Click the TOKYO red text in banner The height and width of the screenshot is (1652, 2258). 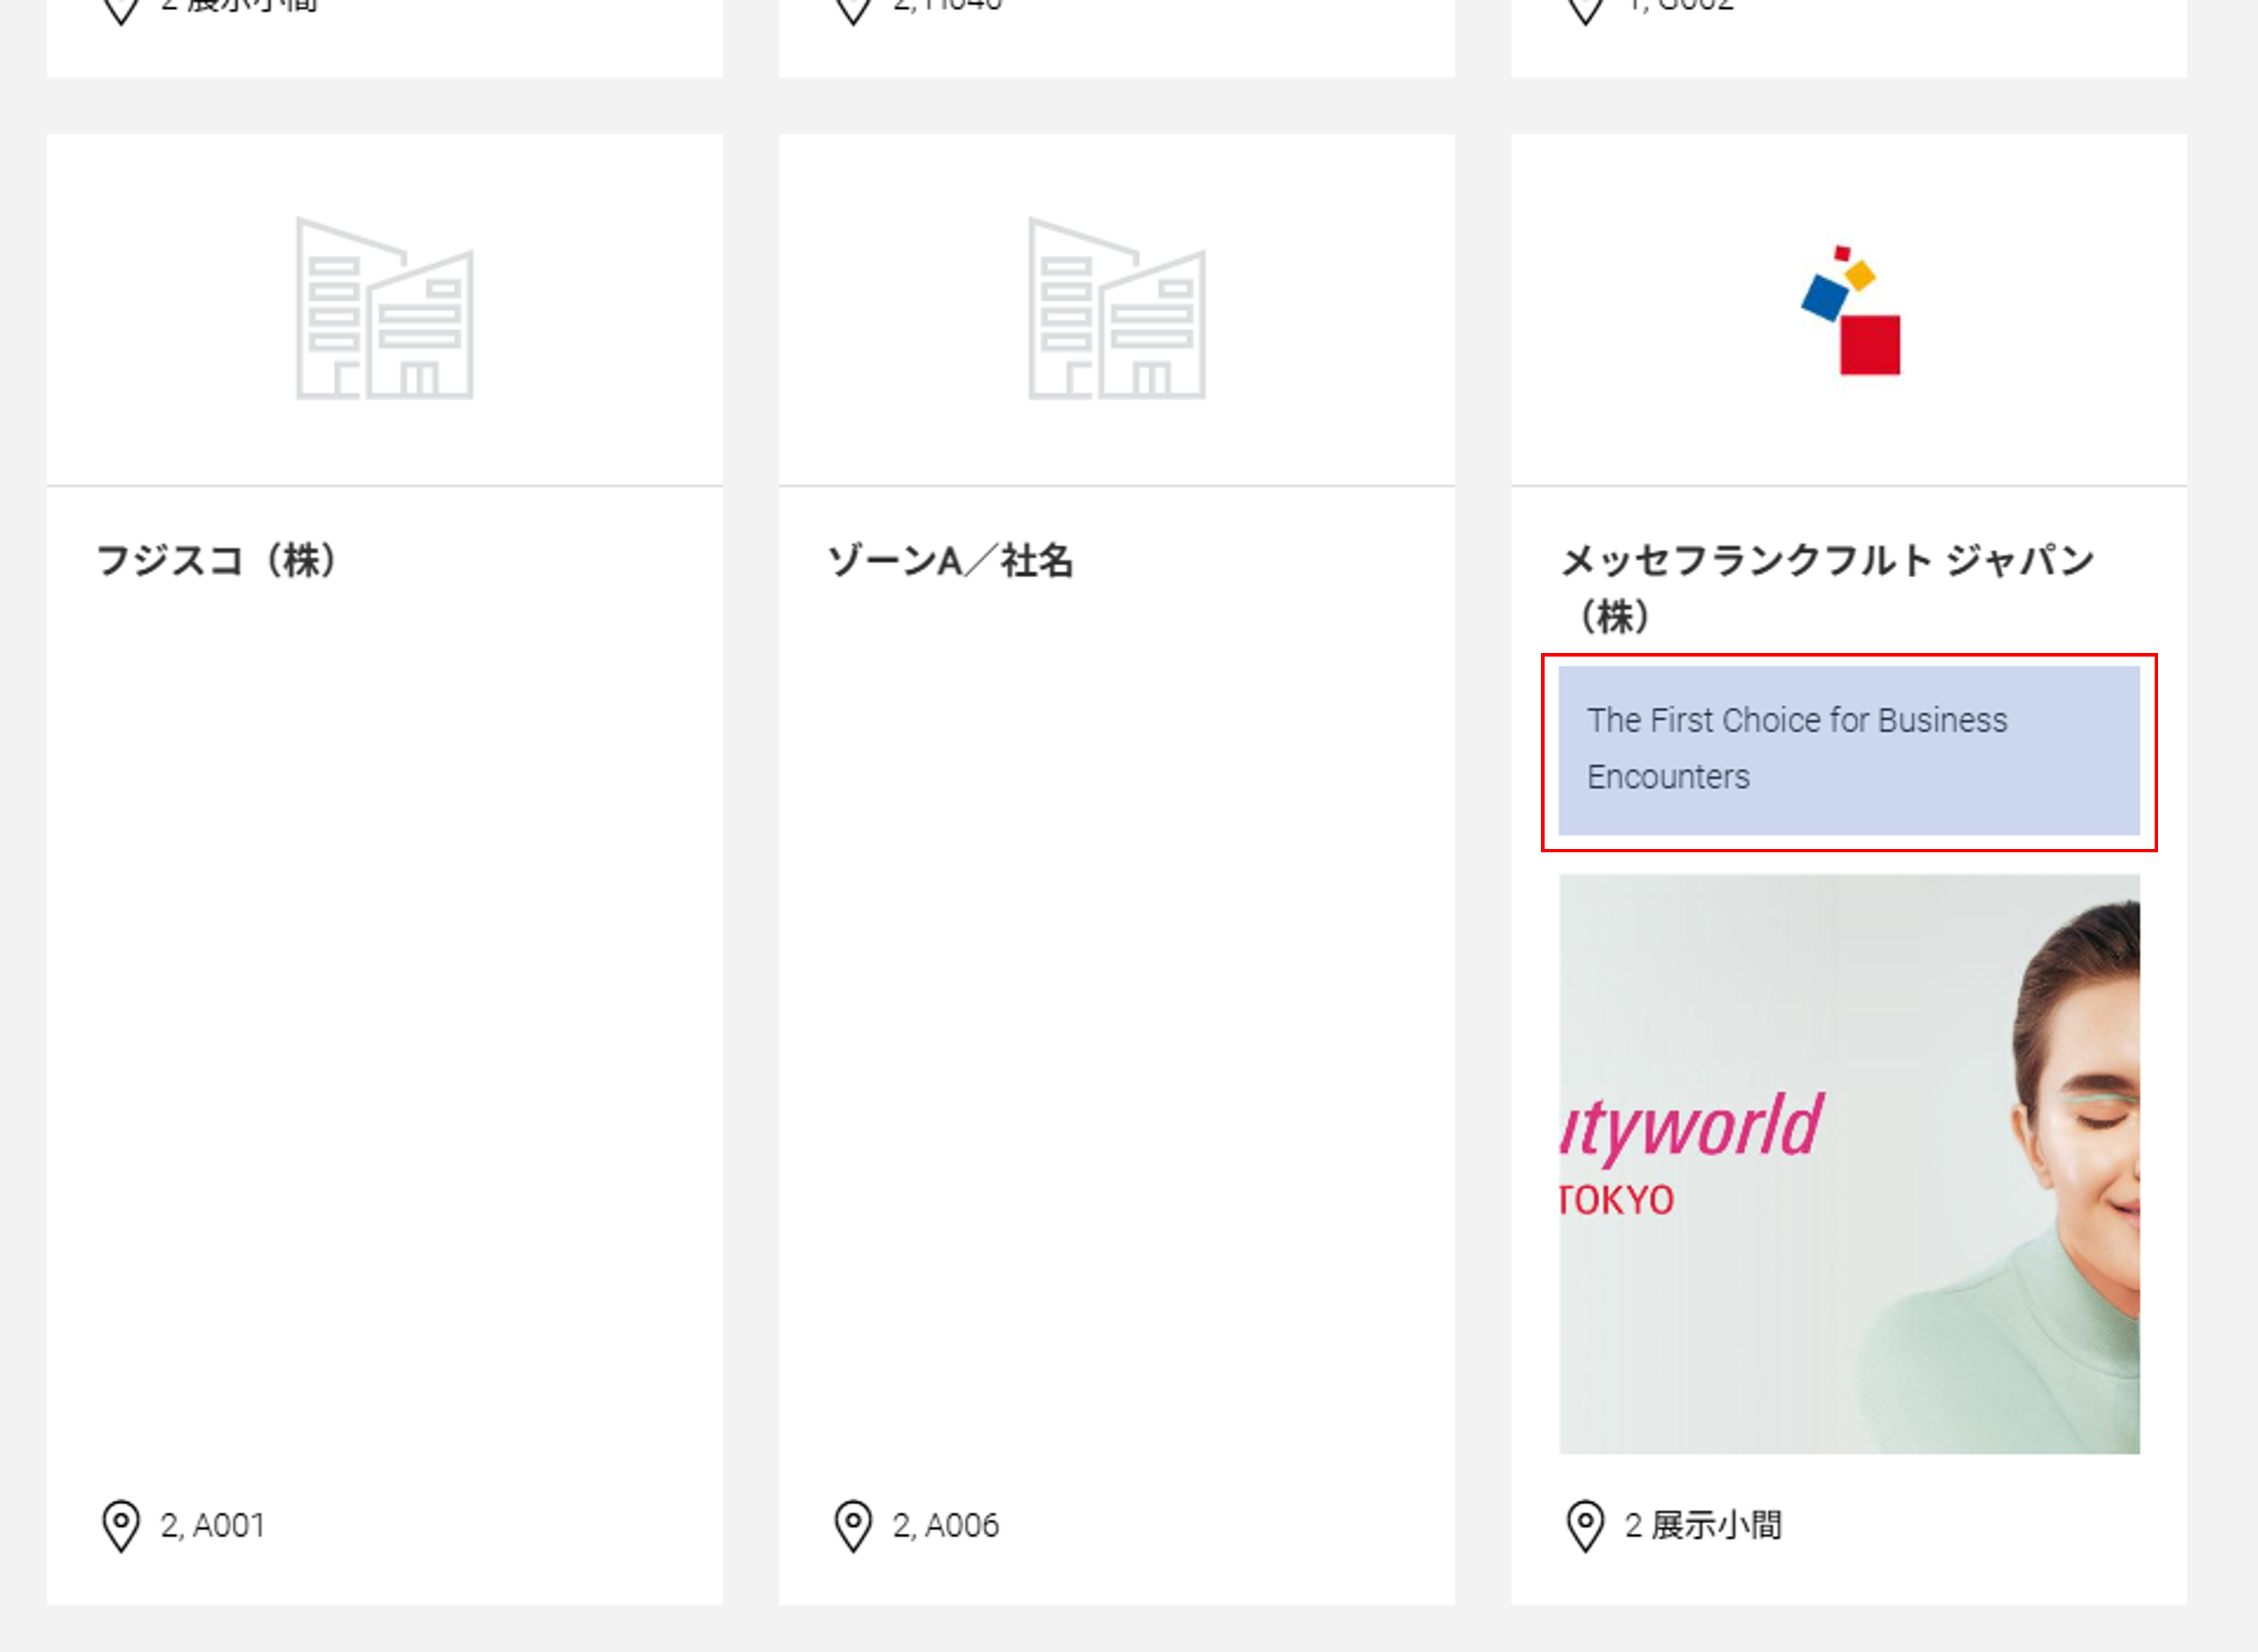tap(1616, 1200)
